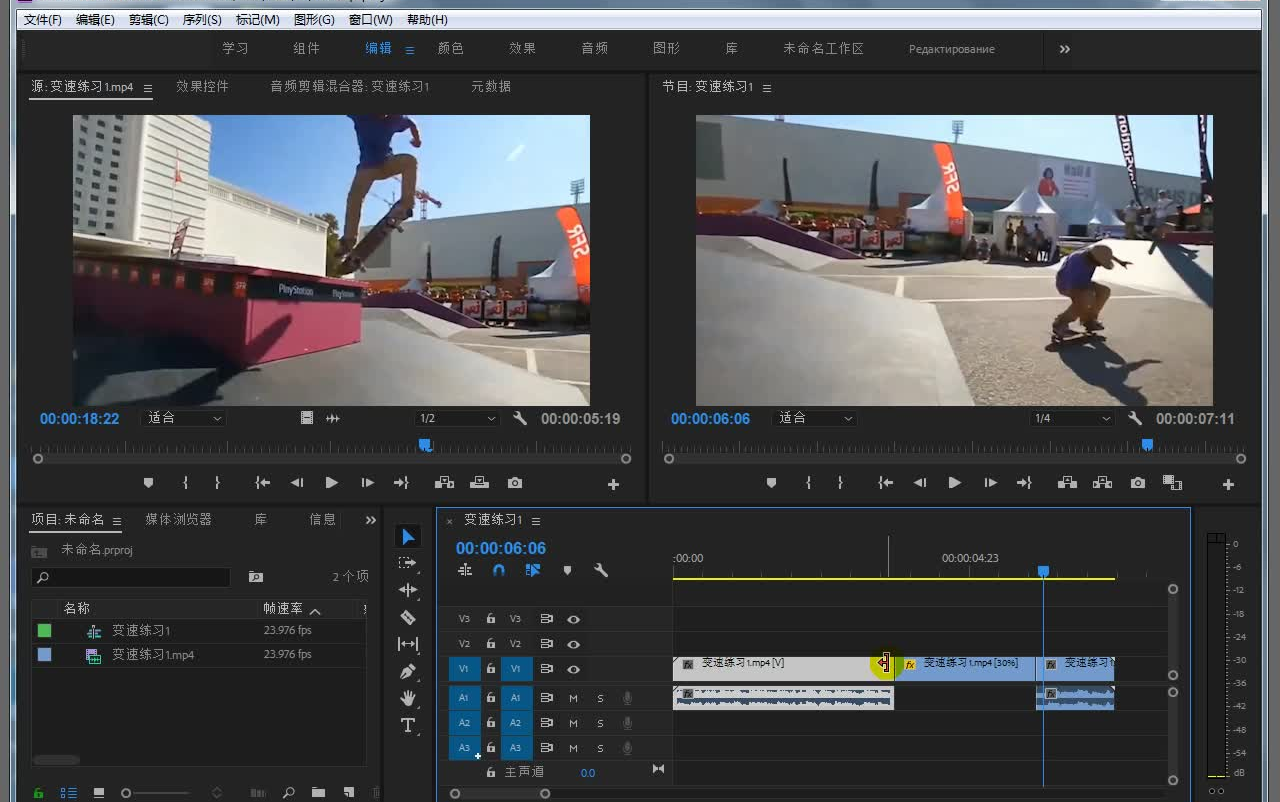Open Program monitor playback resolution 1/4 dropdown
Image resolution: width=1280 pixels, height=802 pixels.
tap(1072, 418)
